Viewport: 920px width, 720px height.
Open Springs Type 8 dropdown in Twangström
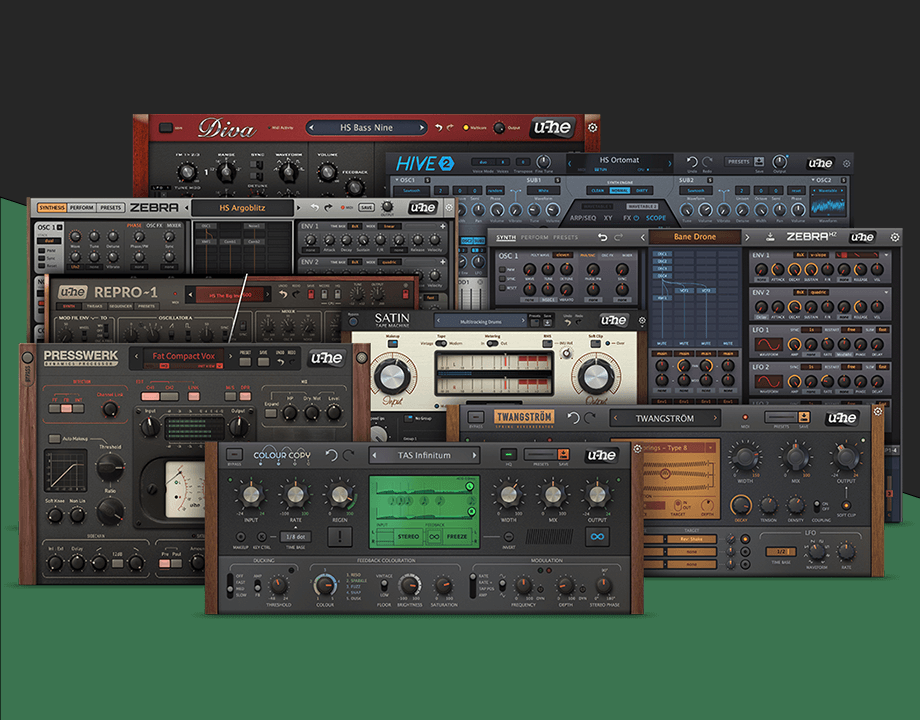(x=710, y=448)
